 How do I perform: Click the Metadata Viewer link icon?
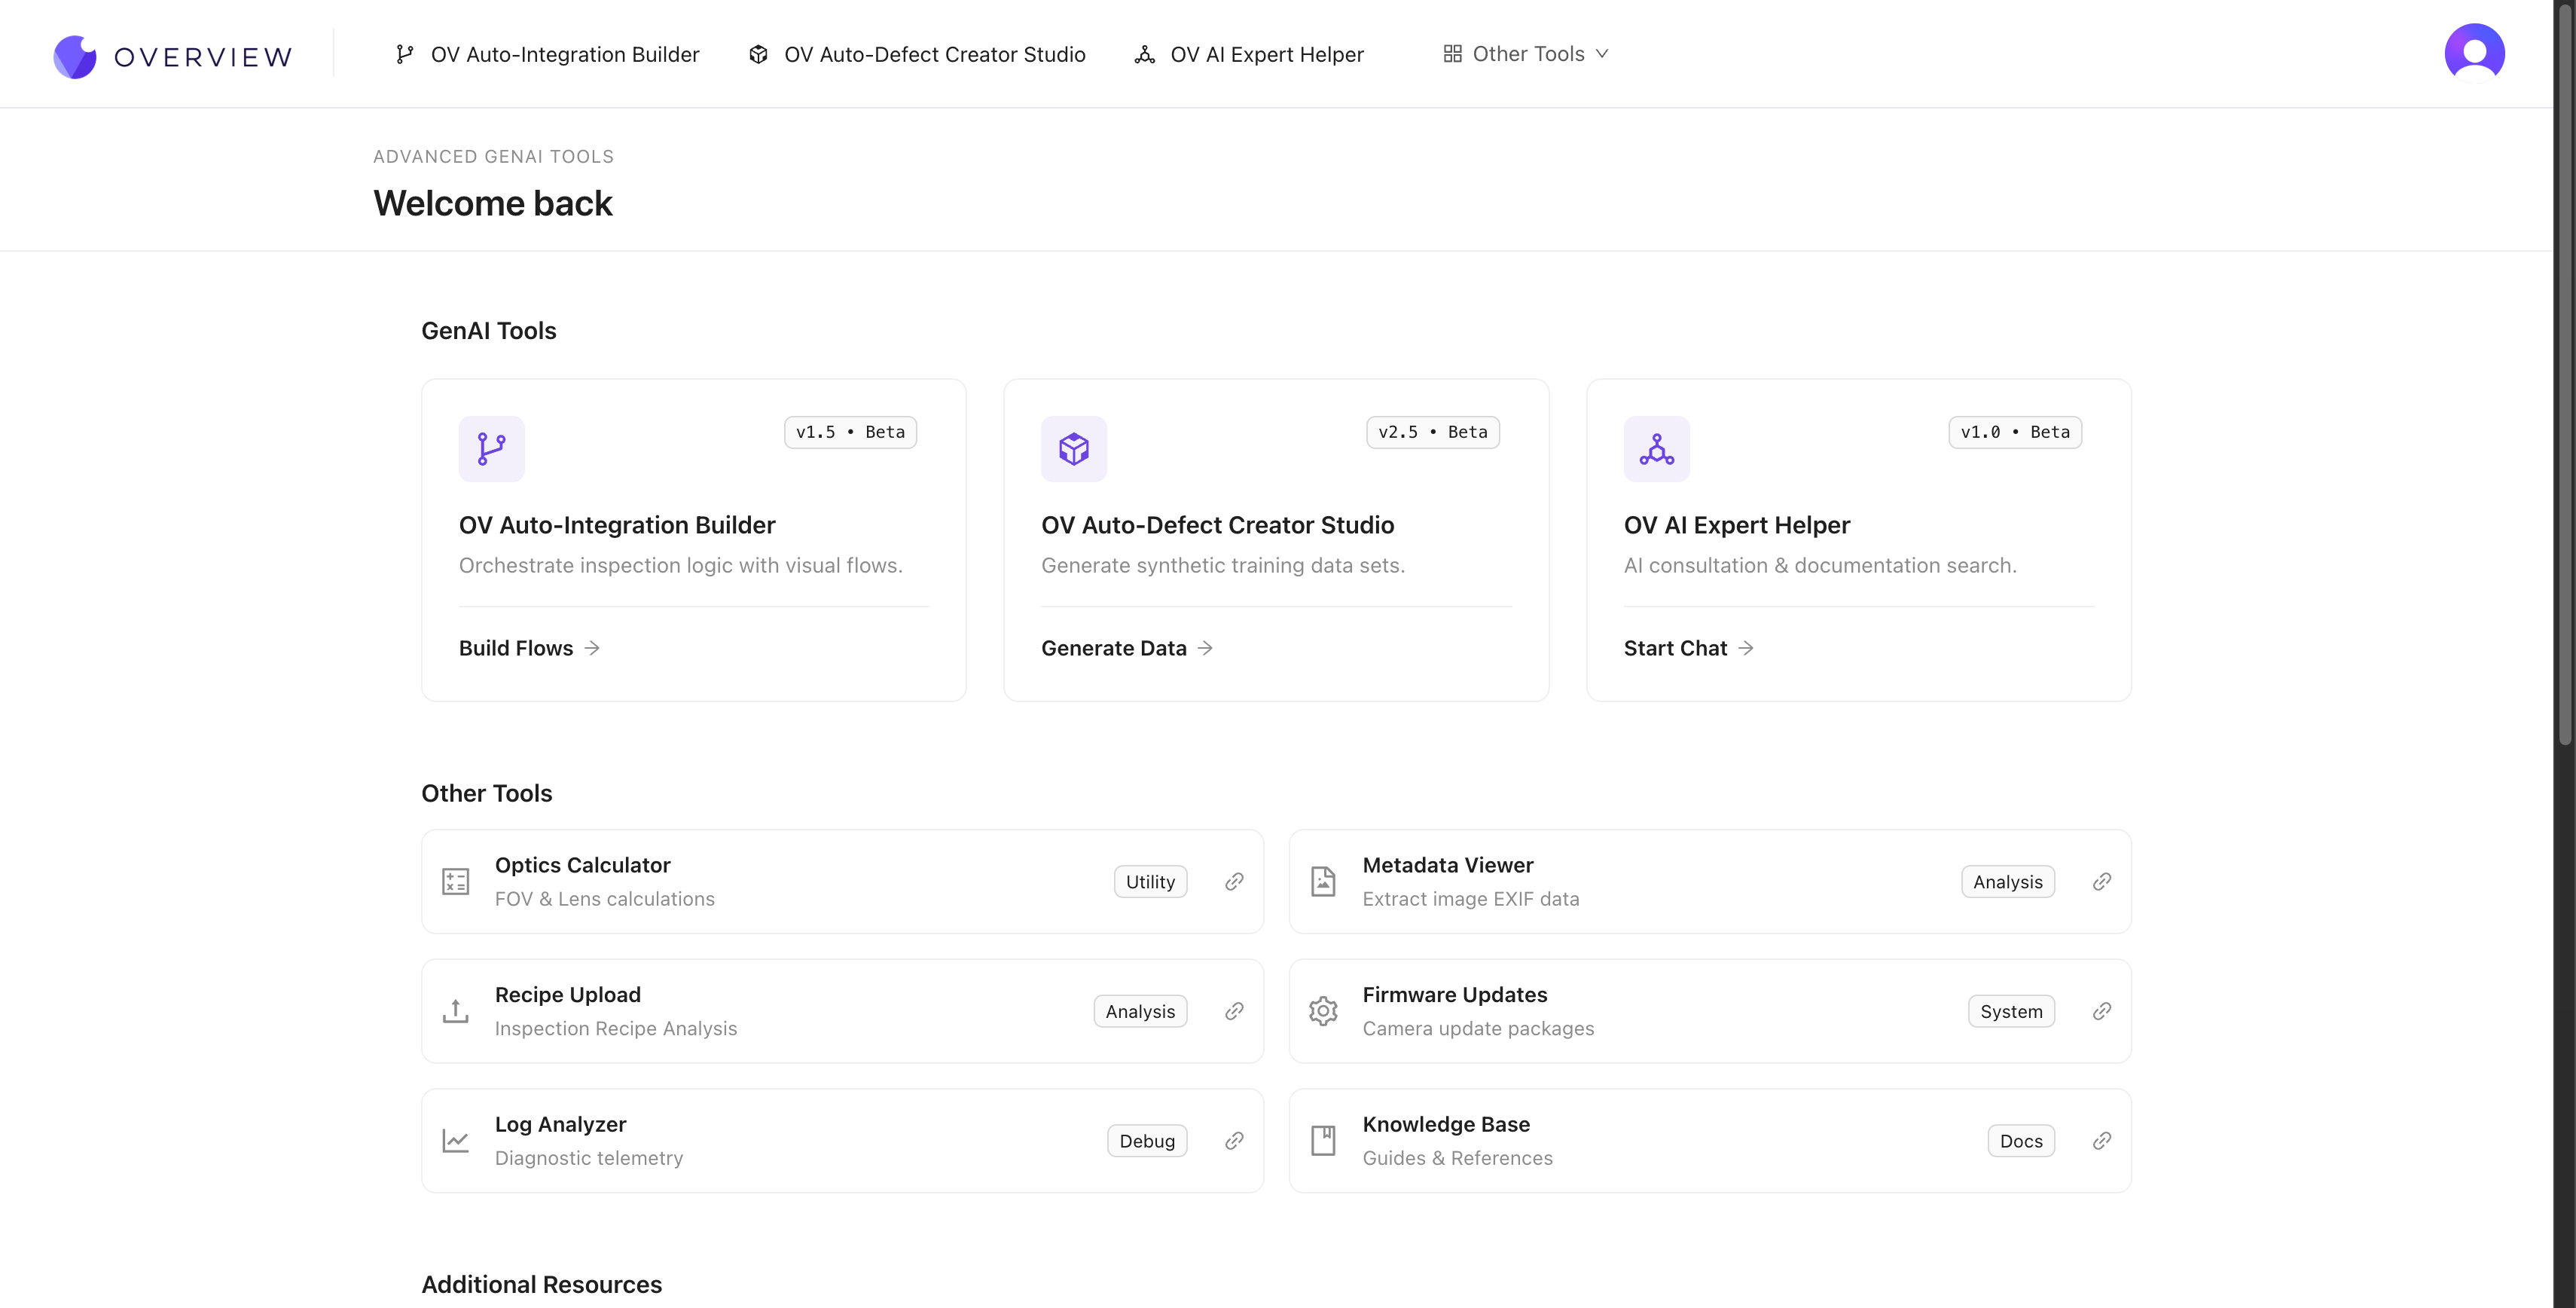click(x=2101, y=881)
